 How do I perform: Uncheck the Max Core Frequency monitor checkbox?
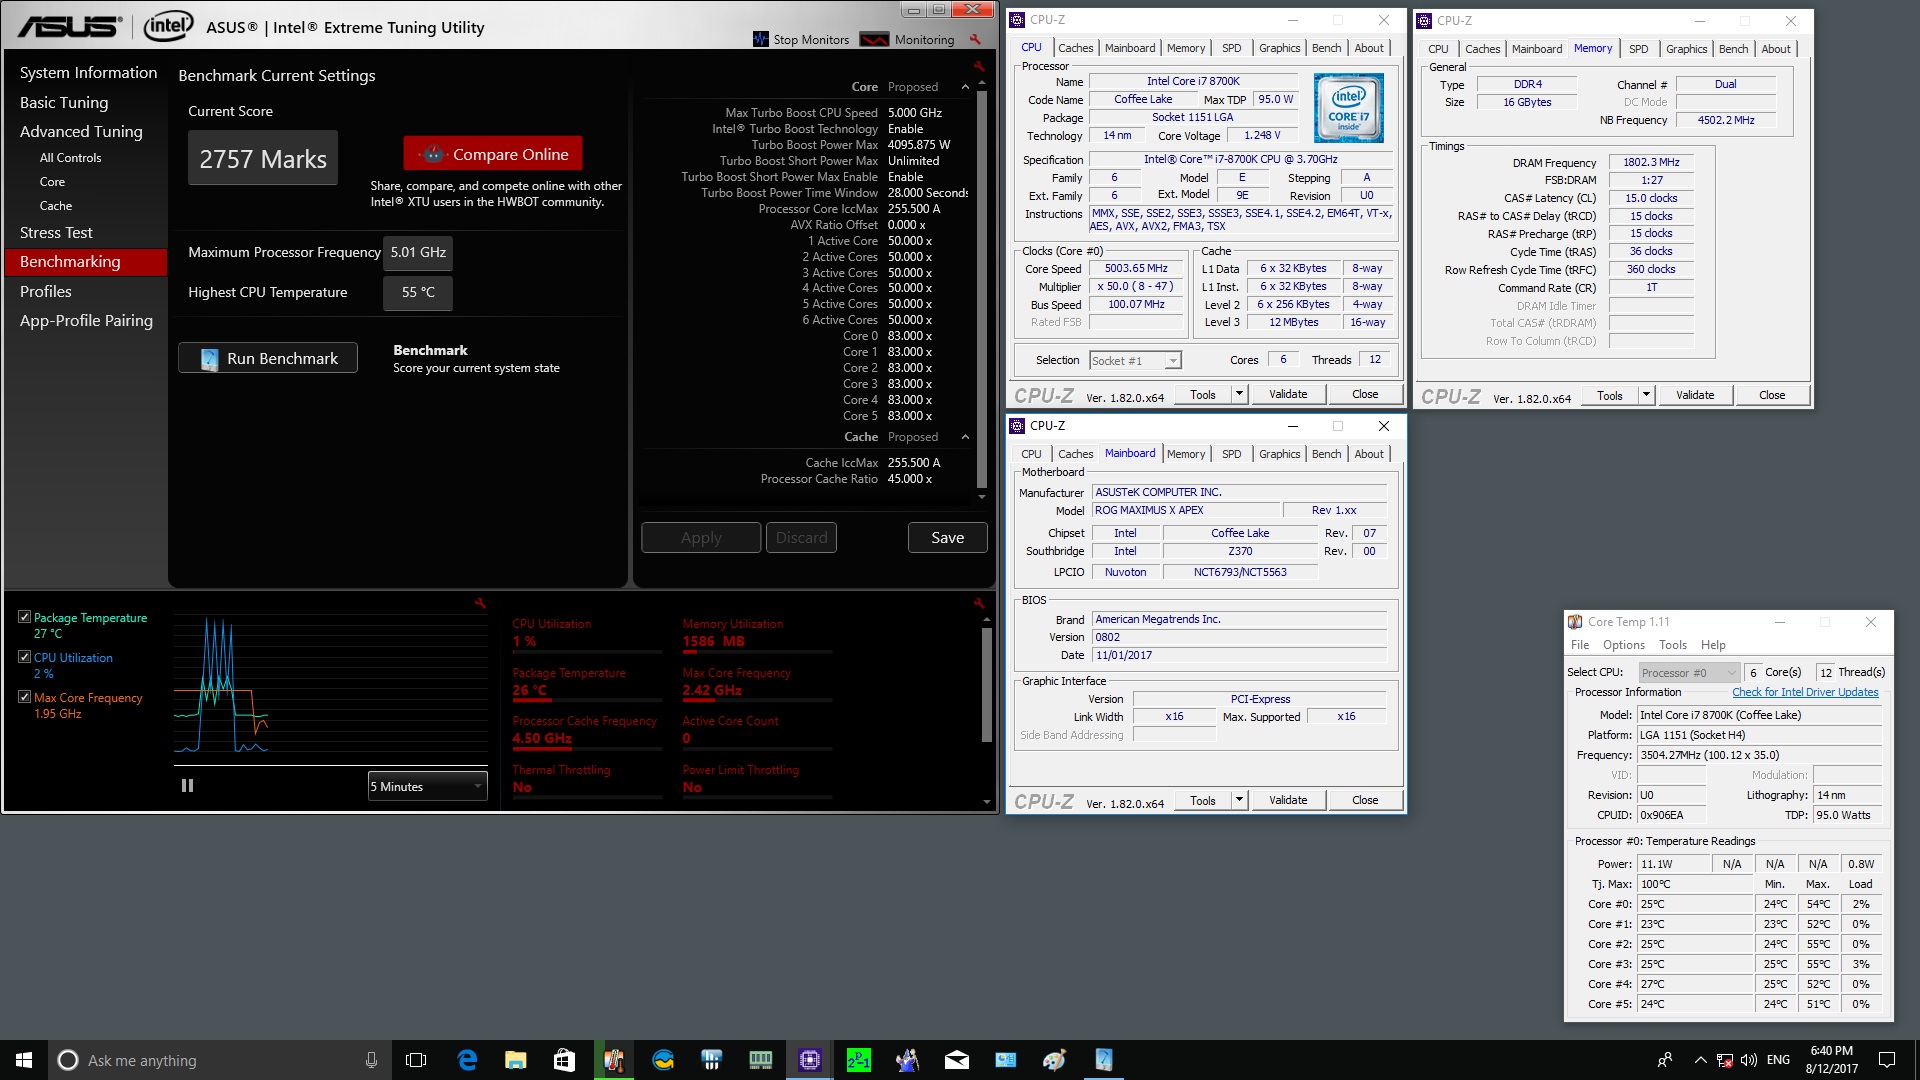pos(24,697)
